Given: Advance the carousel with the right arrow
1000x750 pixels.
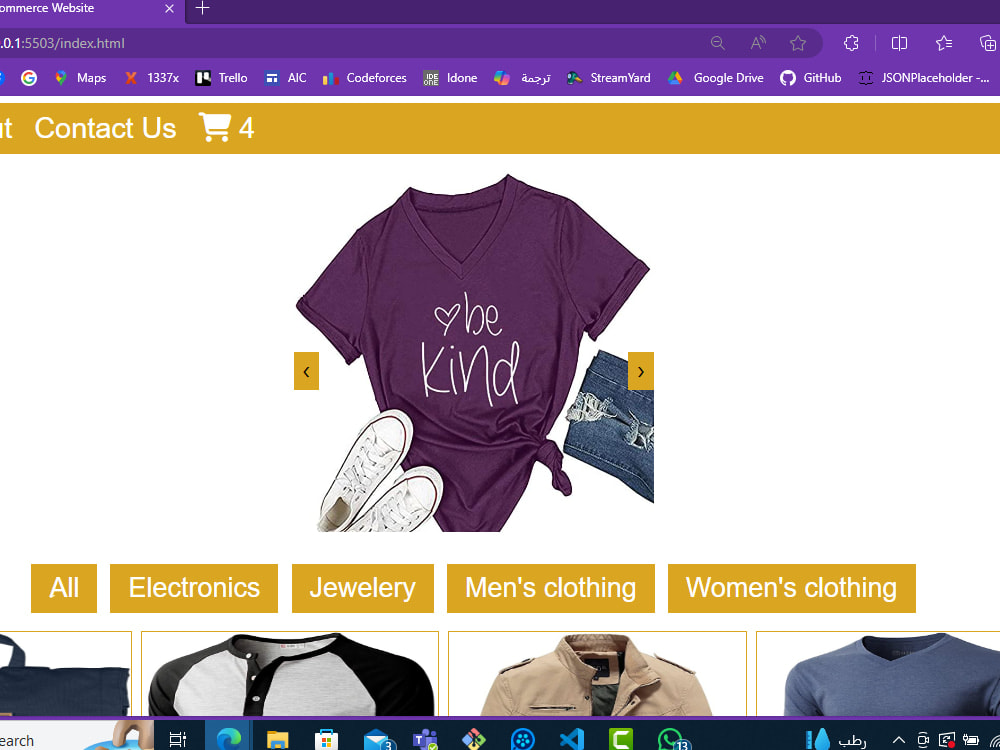Looking at the screenshot, I should pyautogui.click(x=640, y=370).
